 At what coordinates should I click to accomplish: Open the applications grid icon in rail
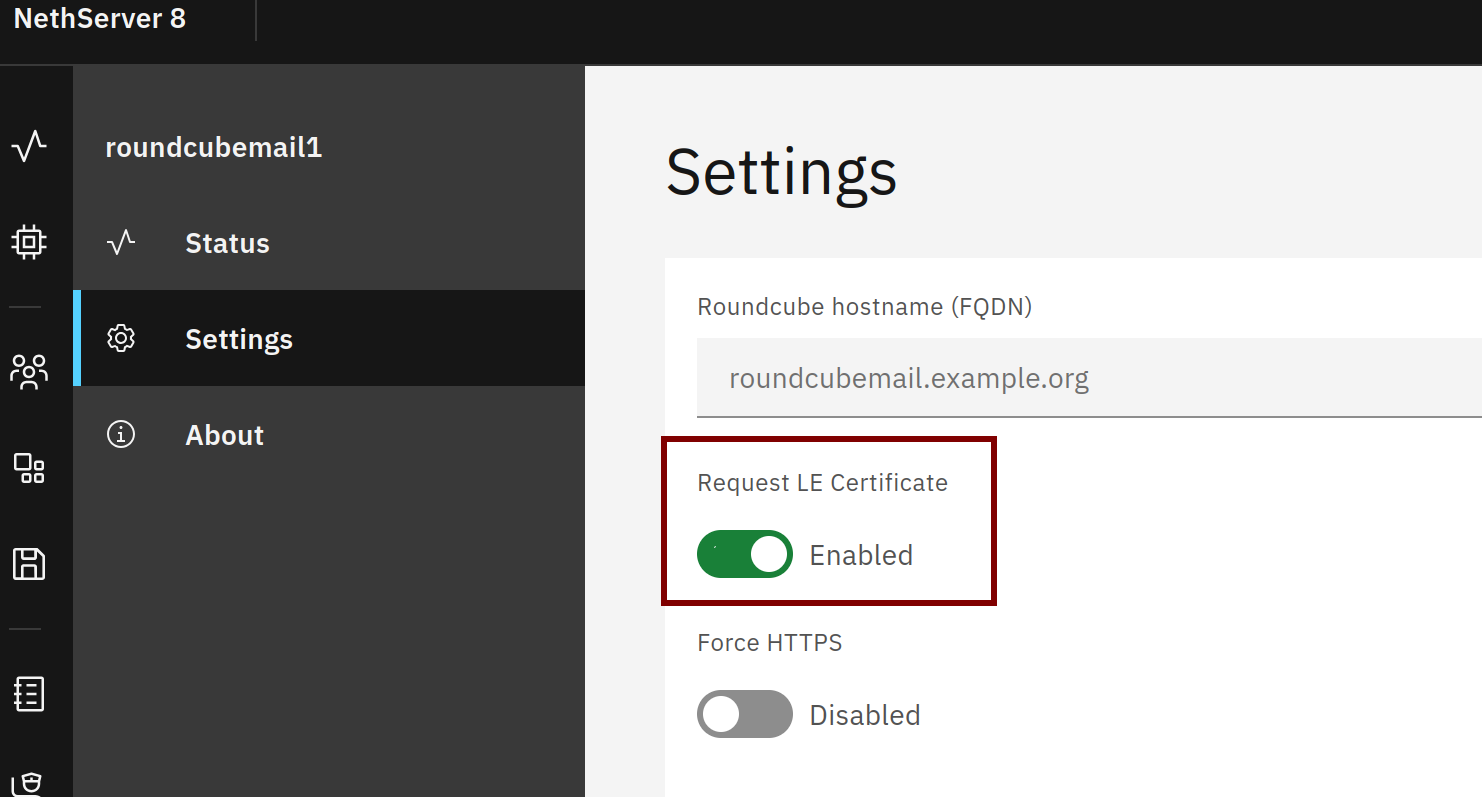[x=29, y=468]
